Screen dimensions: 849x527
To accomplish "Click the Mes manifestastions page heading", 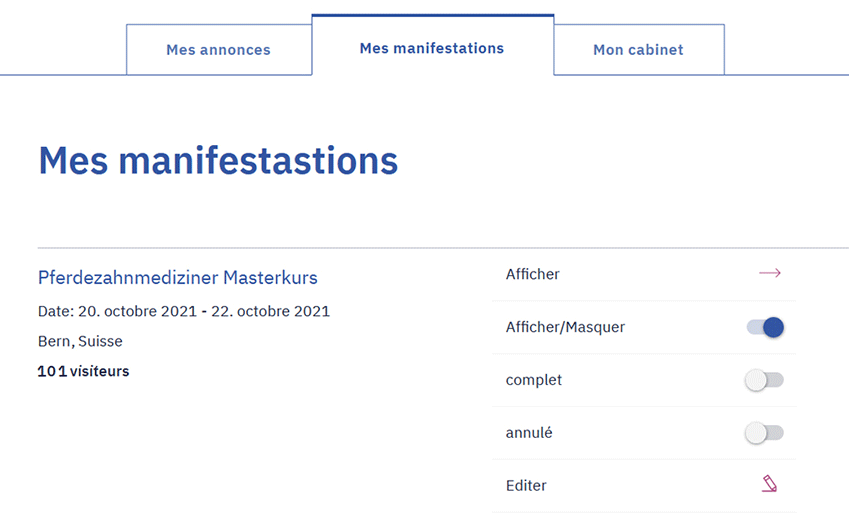I will [218, 161].
